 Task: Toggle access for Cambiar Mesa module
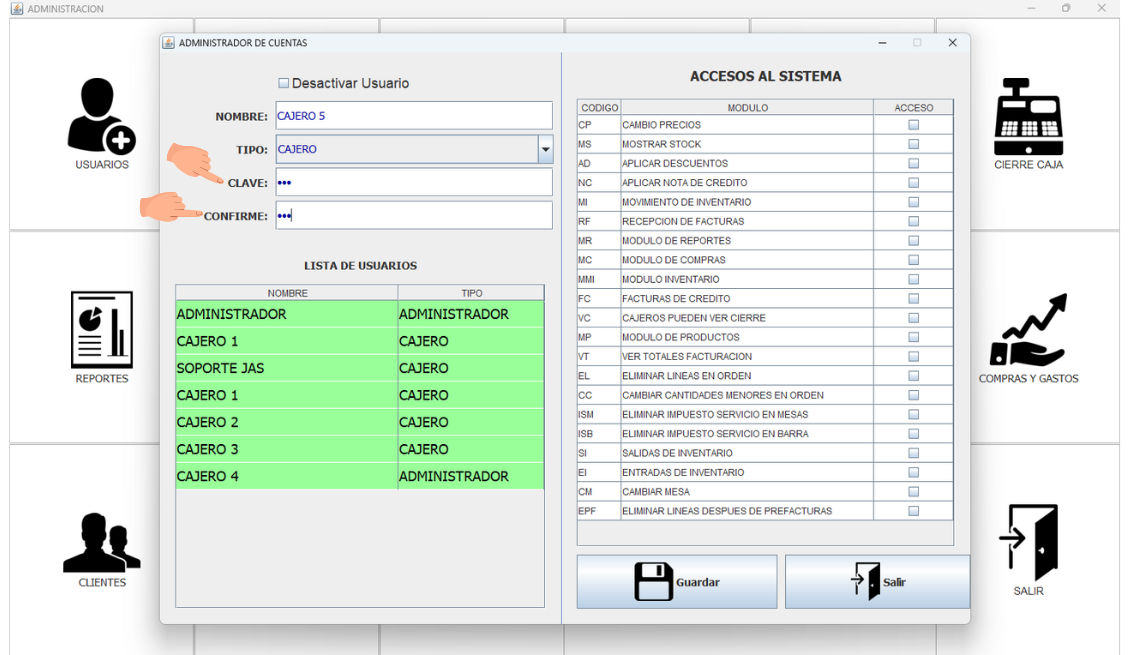coord(913,492)
